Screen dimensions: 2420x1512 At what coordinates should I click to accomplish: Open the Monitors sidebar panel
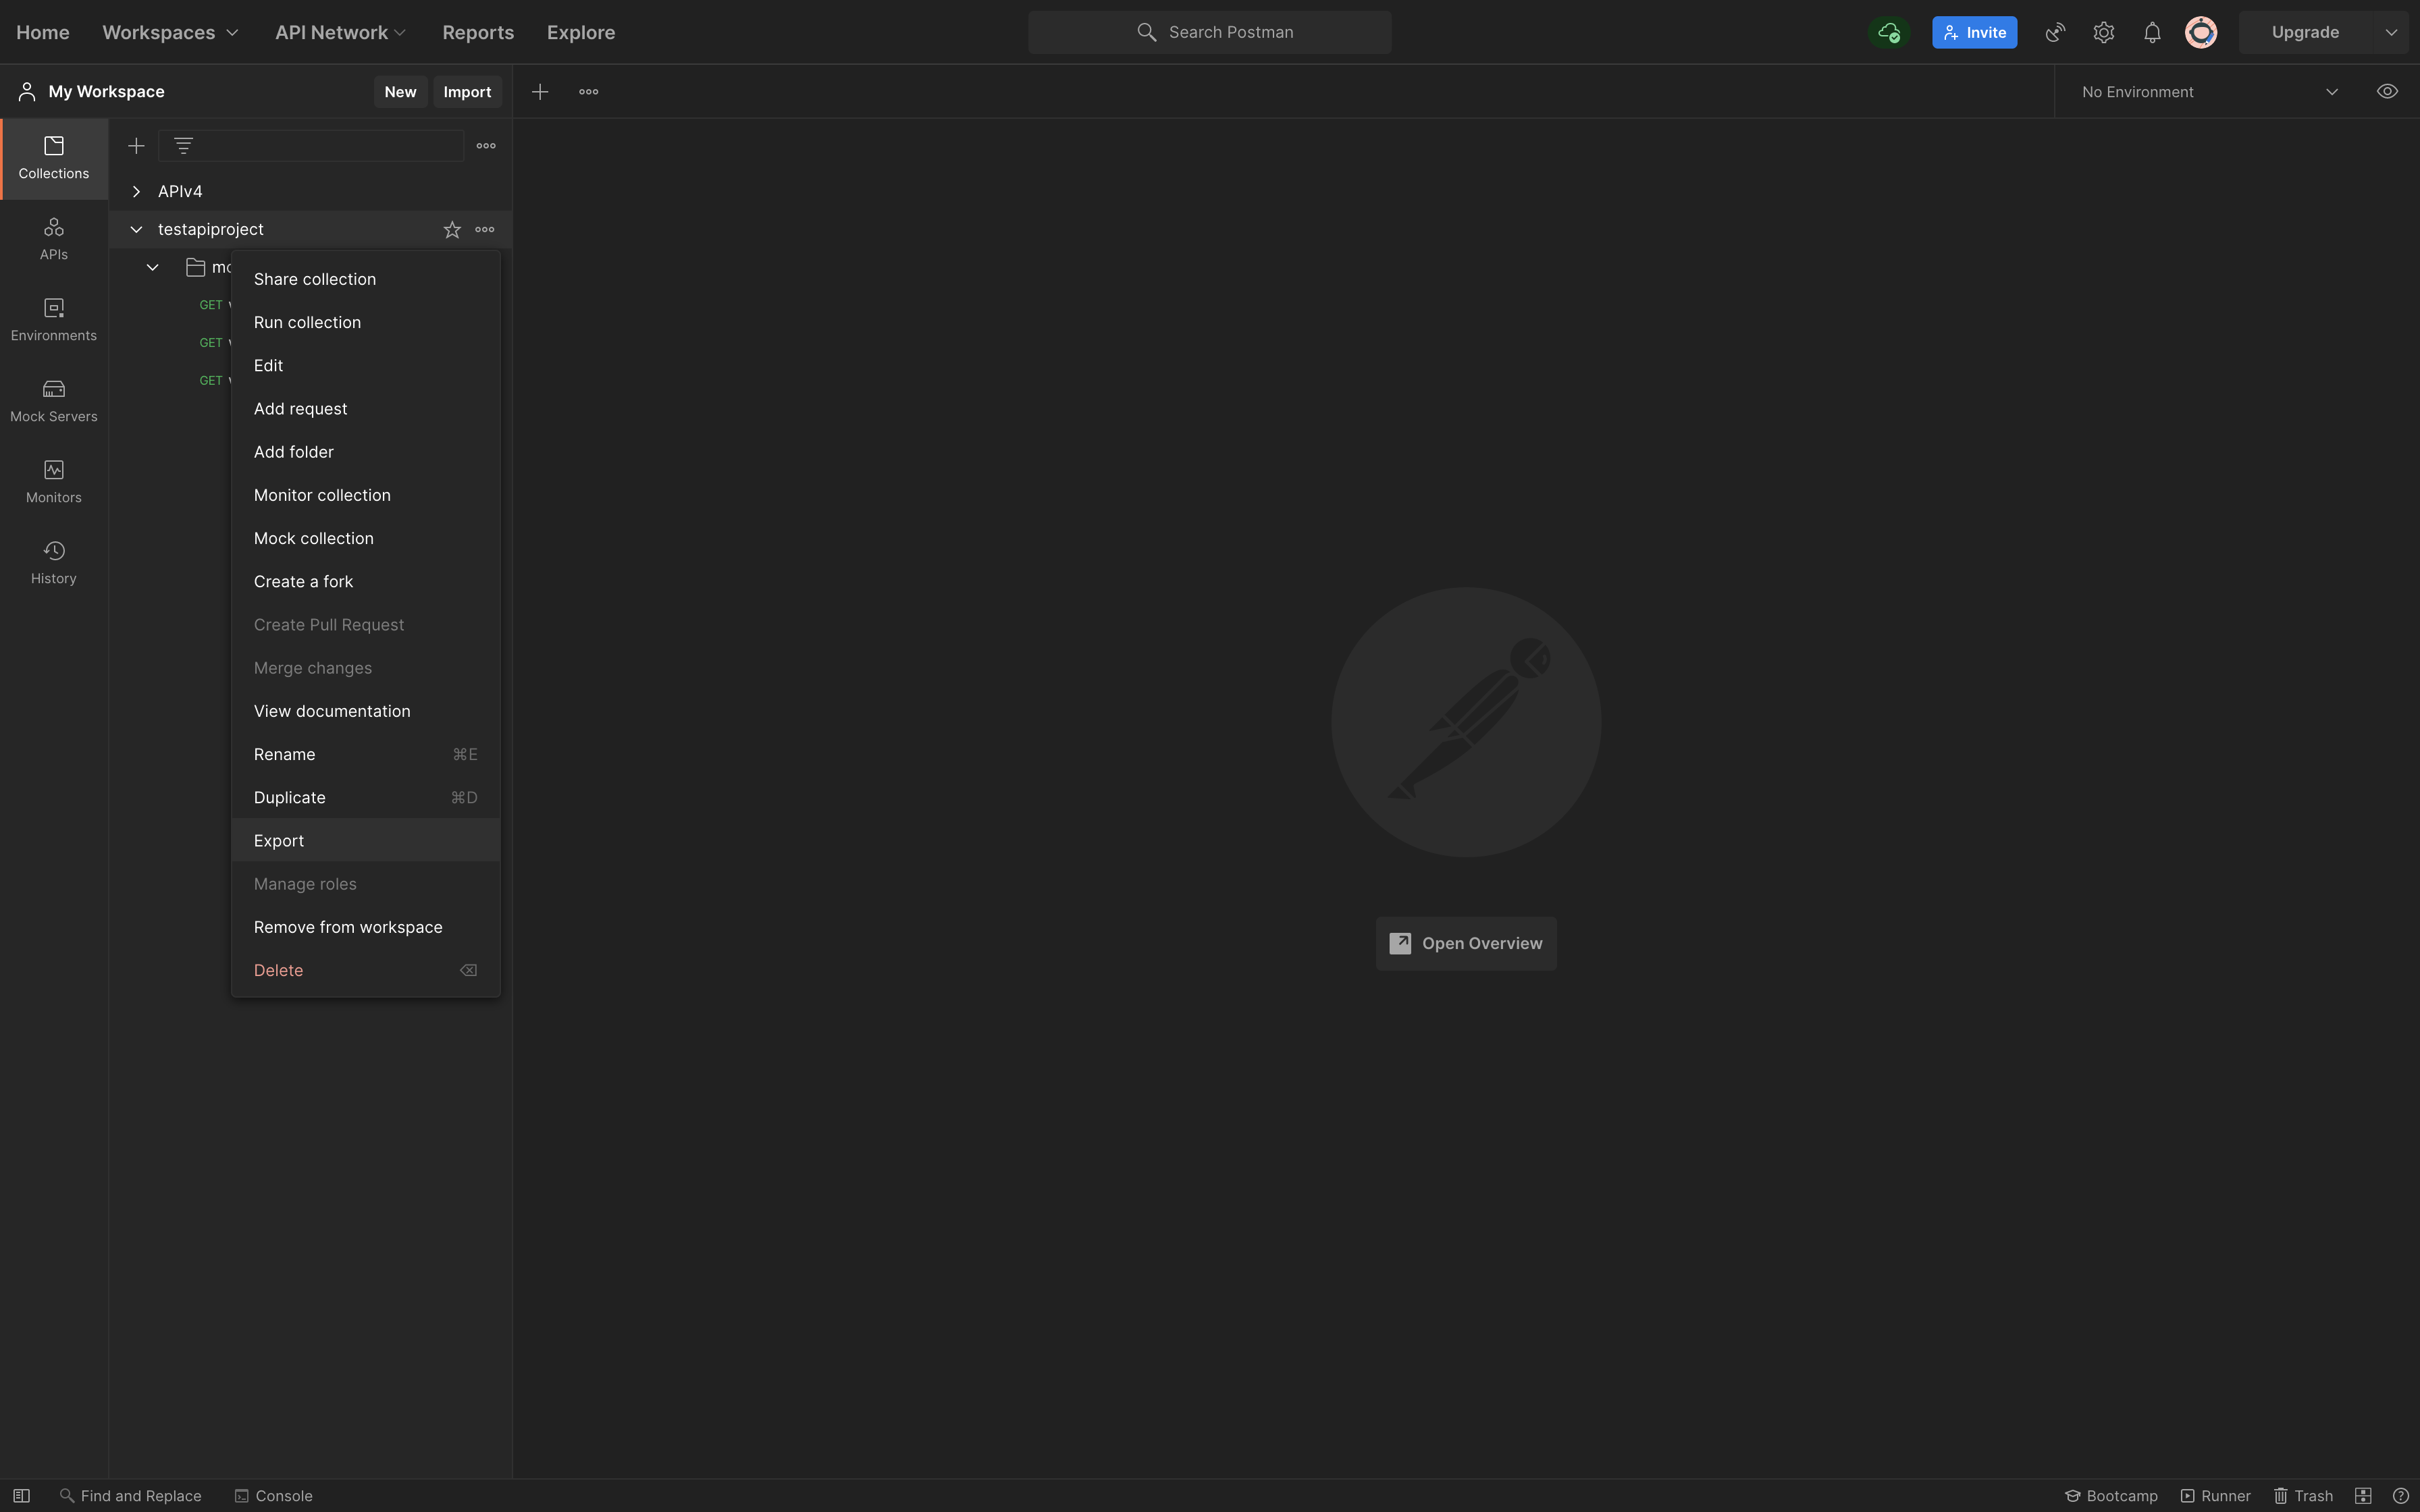tap(53, 481)
